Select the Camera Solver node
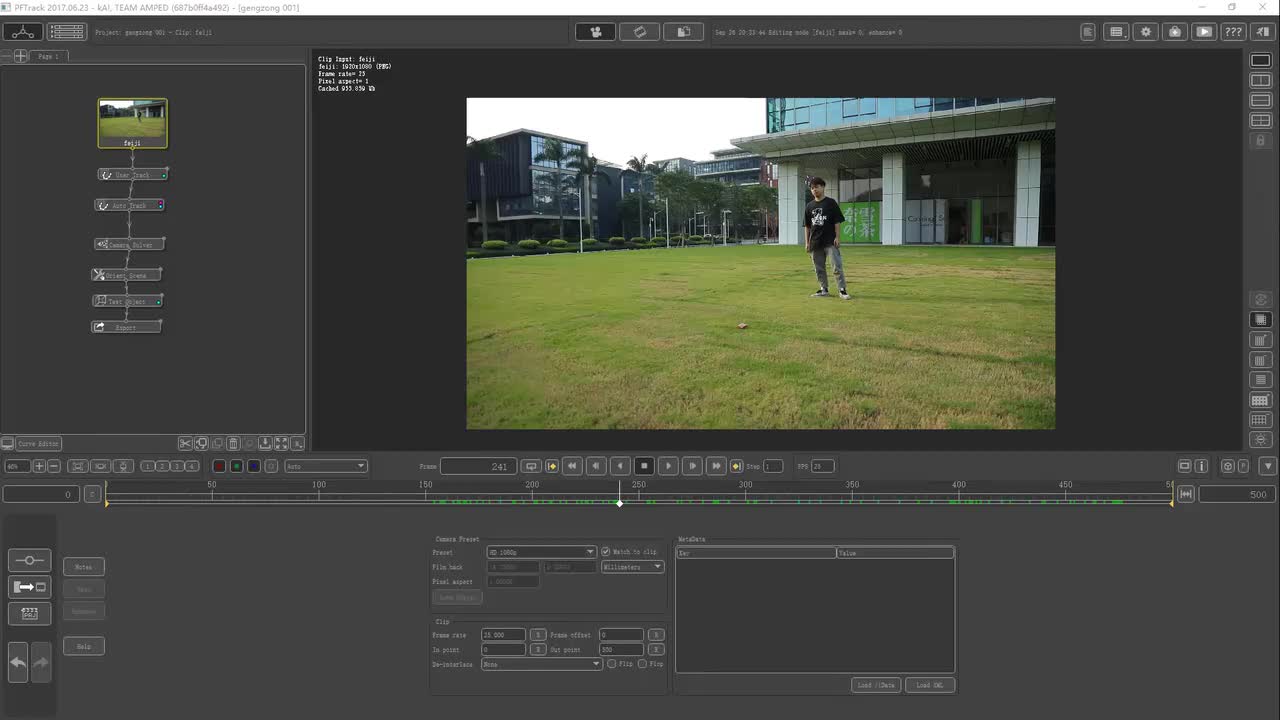This screenshot has width=1280, height=720. [x=129, y=244]
